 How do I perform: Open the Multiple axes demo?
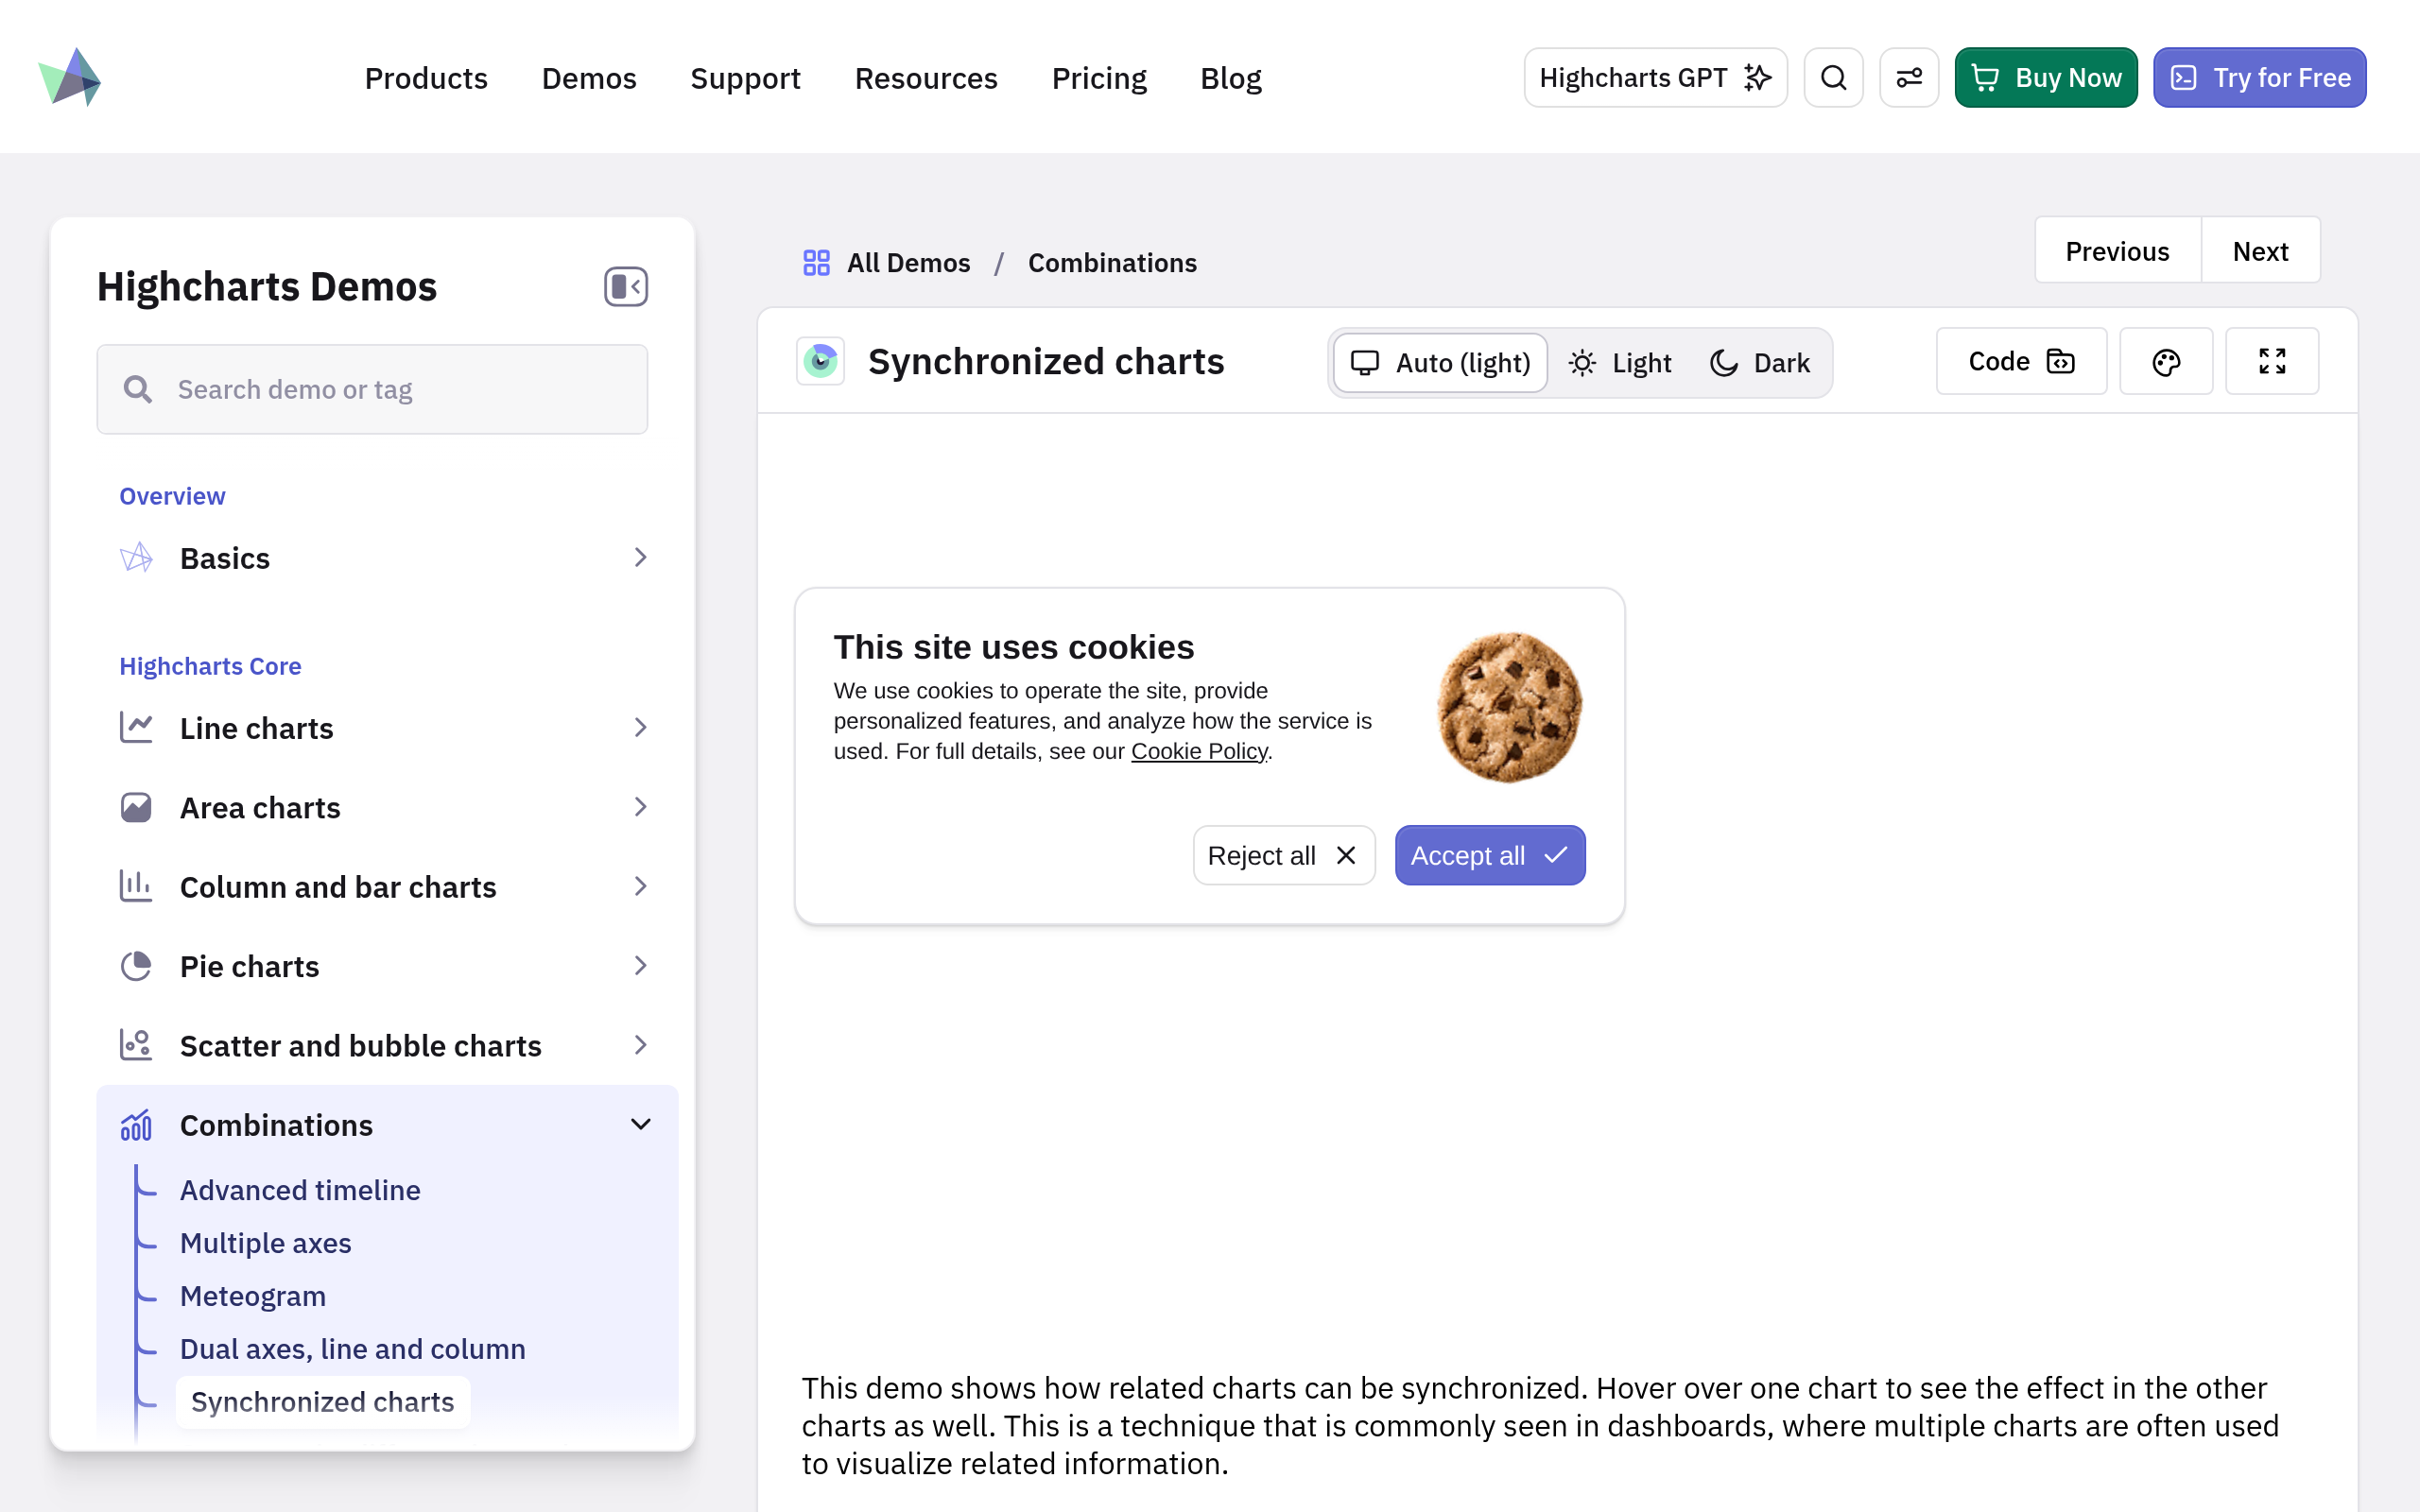(265, 1243)
